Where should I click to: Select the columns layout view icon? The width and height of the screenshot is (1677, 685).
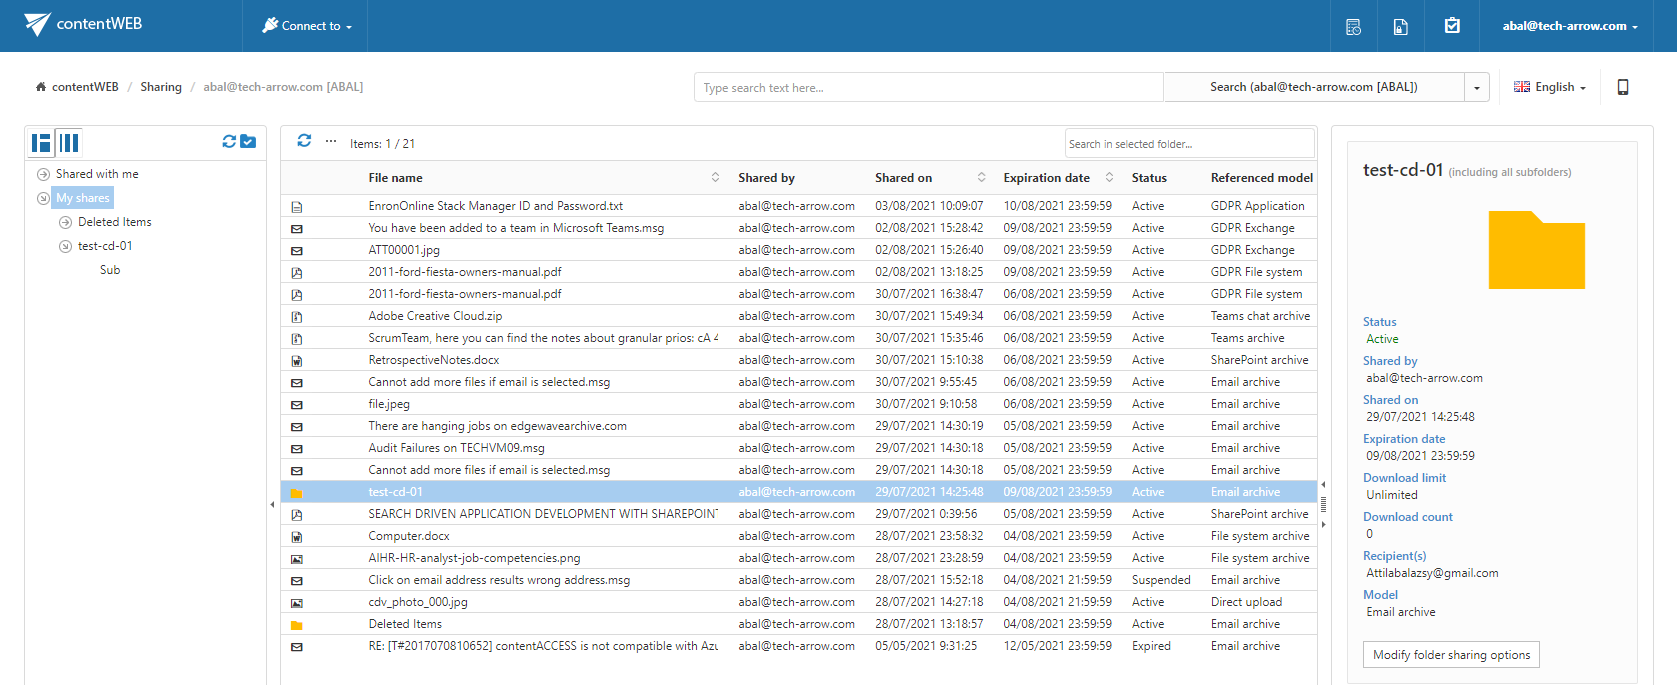tap(69, 143)
